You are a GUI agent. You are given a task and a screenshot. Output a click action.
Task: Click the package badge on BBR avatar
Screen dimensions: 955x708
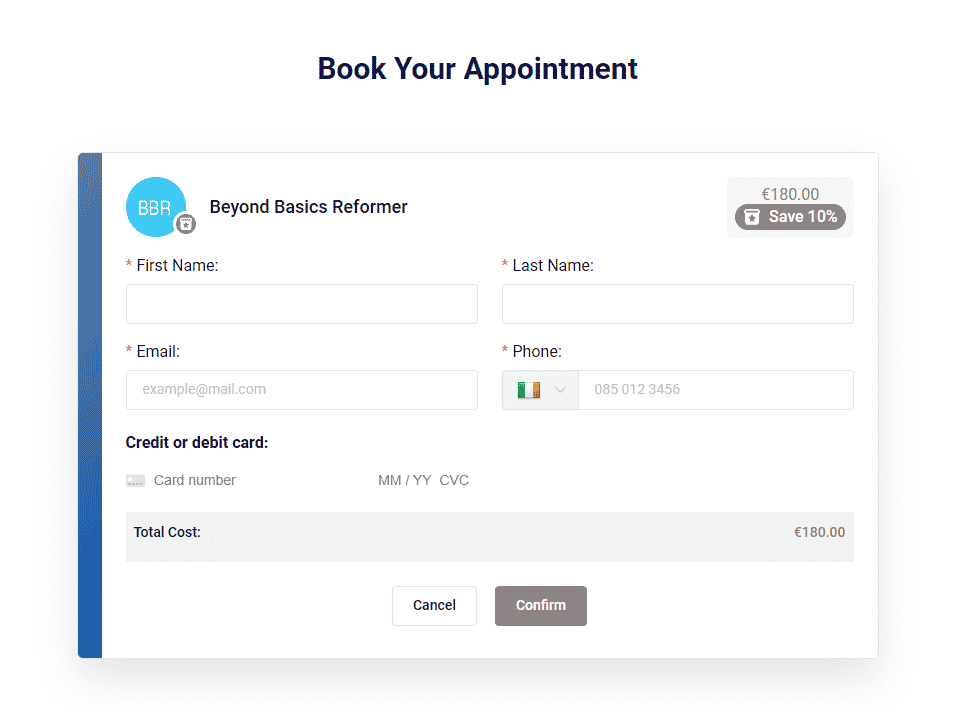pyautogui.click(x=186, y=224)
